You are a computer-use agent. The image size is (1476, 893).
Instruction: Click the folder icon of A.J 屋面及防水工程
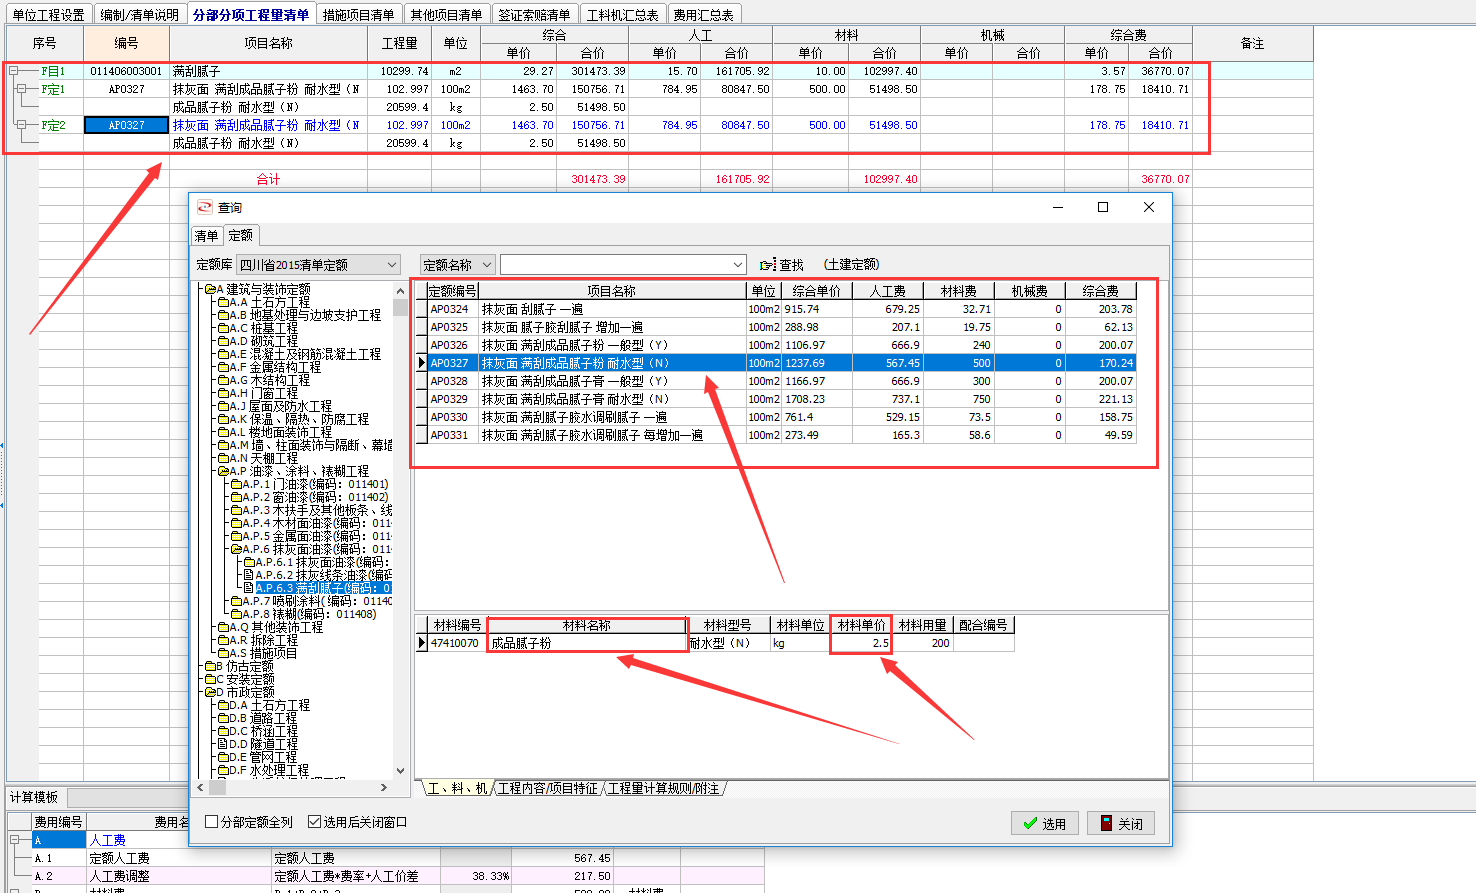[224, 406]
